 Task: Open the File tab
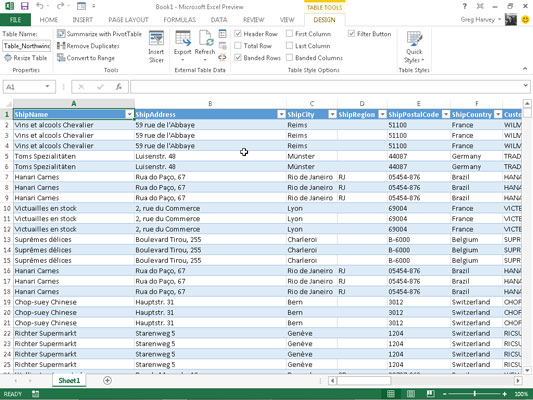point(15,20)
